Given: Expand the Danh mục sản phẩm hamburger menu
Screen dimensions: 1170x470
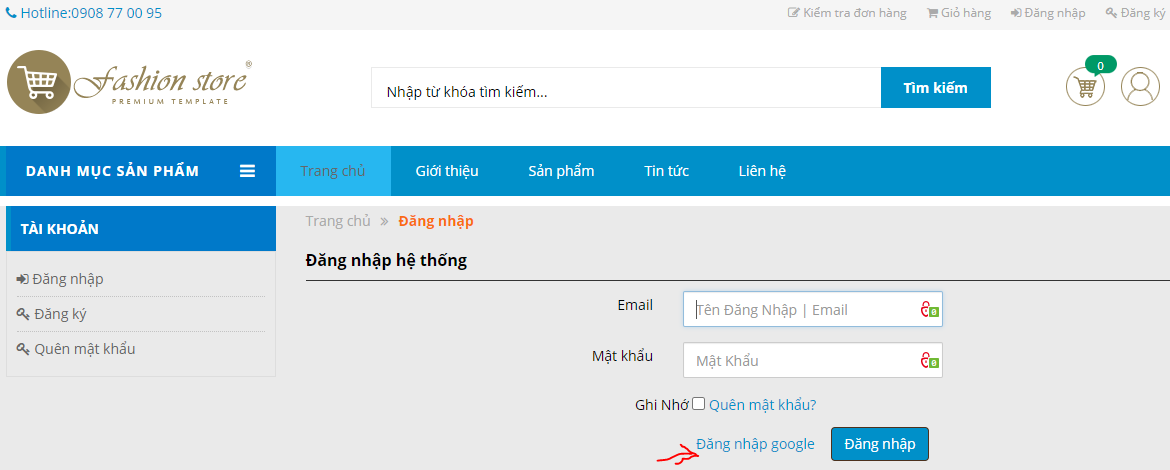Looking at the screenshot, I should click(248, 171).
